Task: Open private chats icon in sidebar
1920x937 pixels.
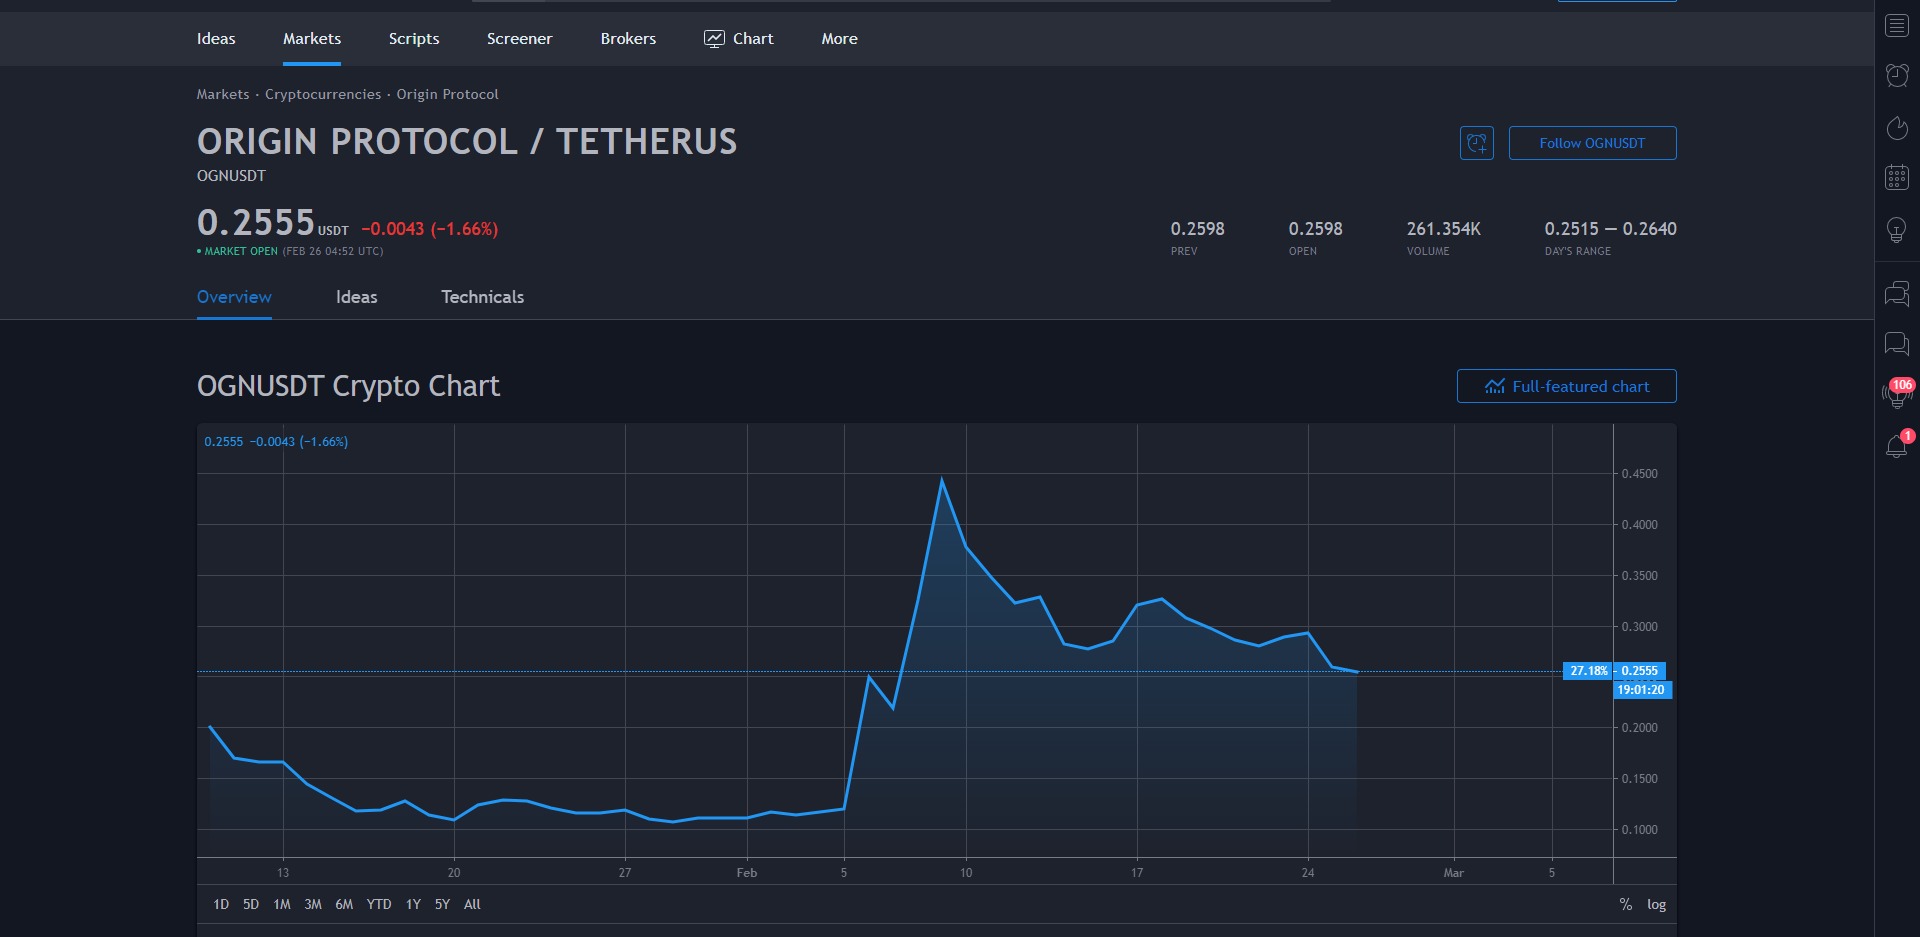Action: [x=1896, y=344]
